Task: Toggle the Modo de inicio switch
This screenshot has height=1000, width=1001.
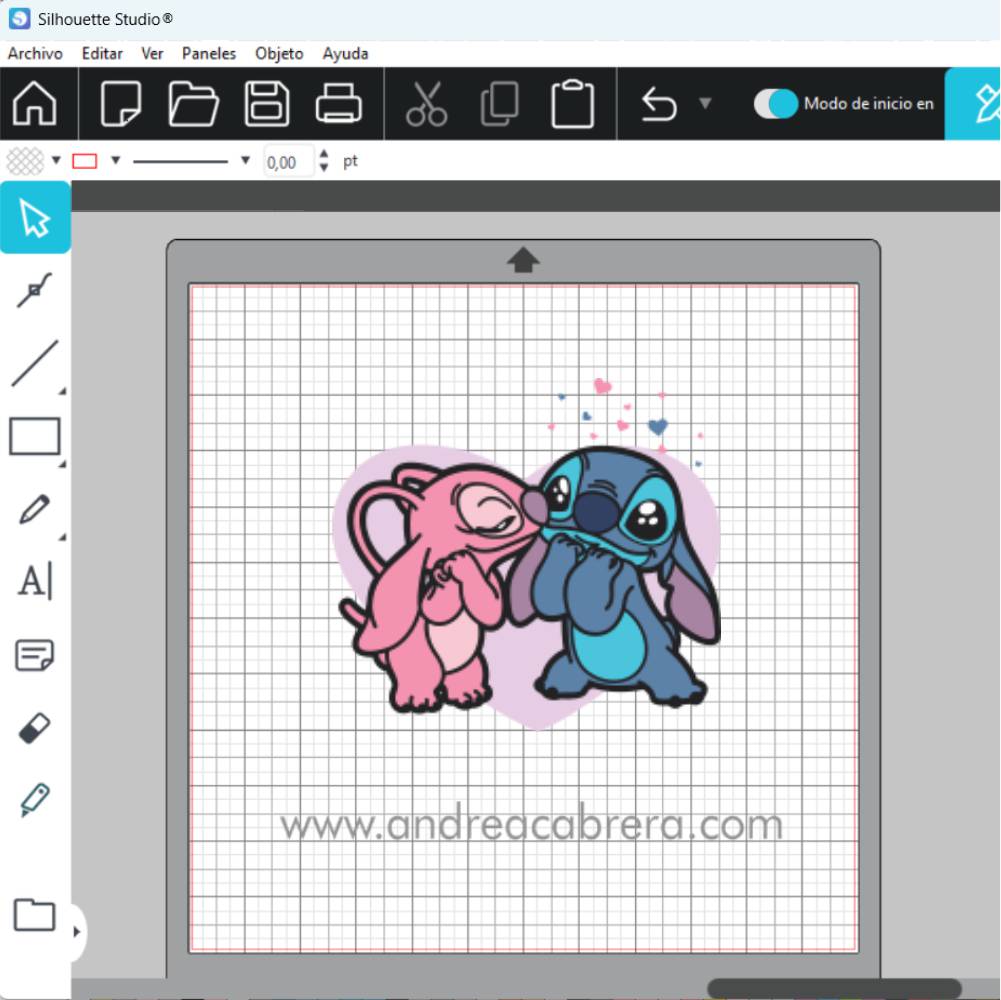Action: pos(776,104)
